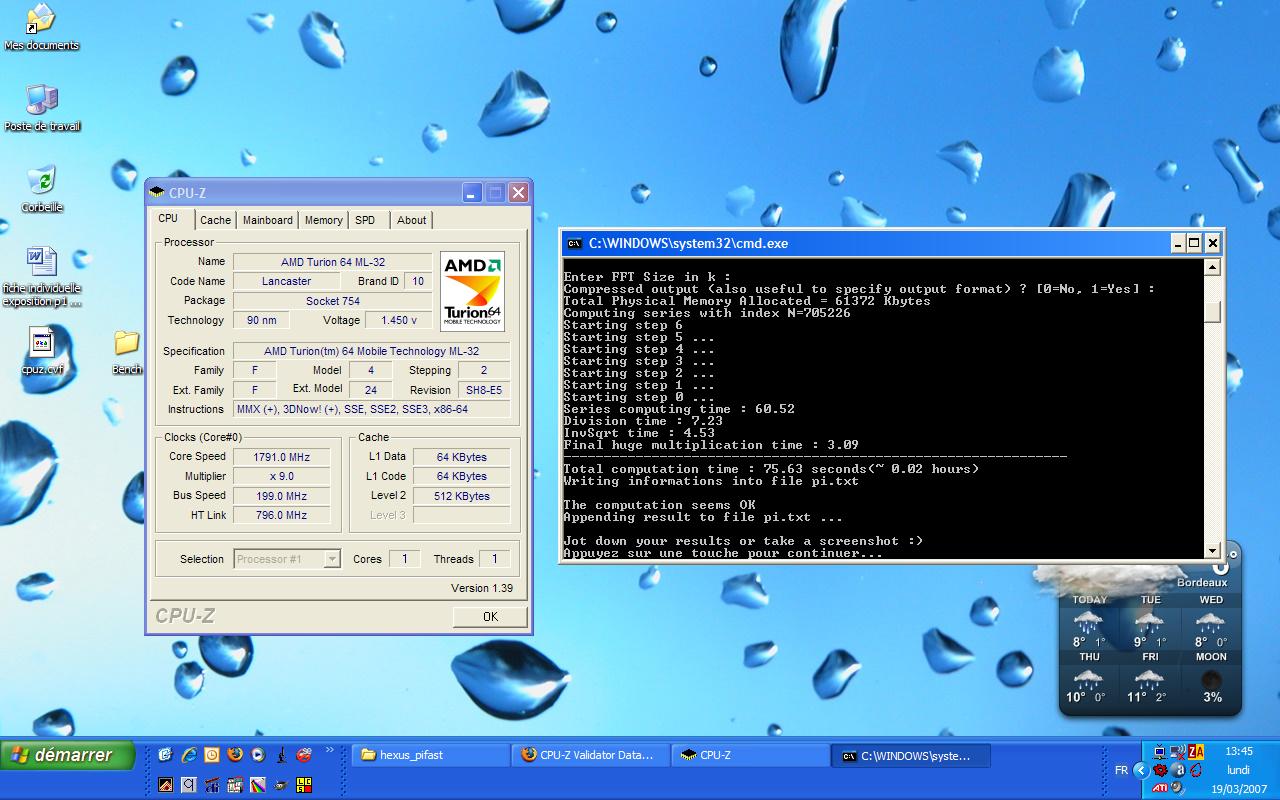Viewport: 1280px width, 800px height.
Task: Click the cmd scrollbar down arrow
Action: 1212,550
